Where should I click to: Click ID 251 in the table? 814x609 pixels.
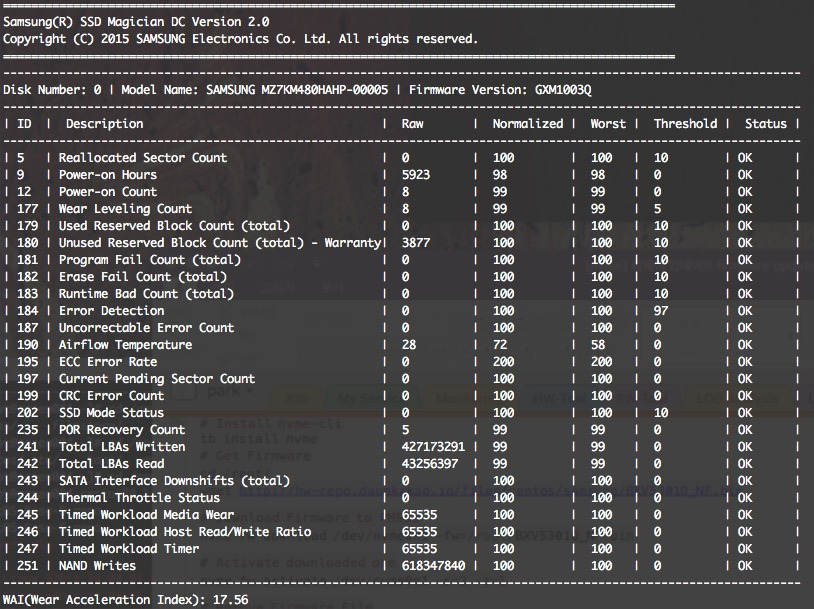click(x=28, y=566)
